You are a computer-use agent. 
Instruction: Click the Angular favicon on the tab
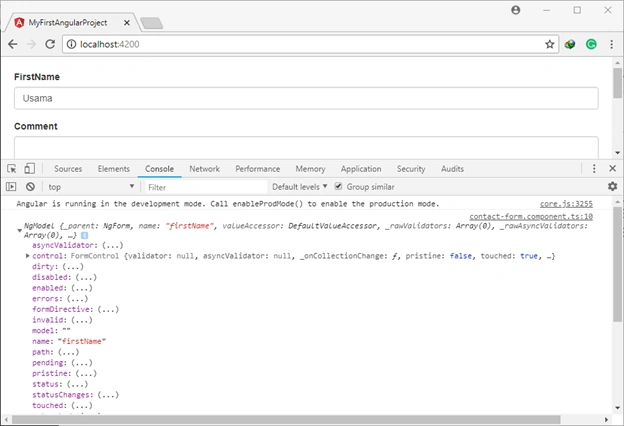19,23
